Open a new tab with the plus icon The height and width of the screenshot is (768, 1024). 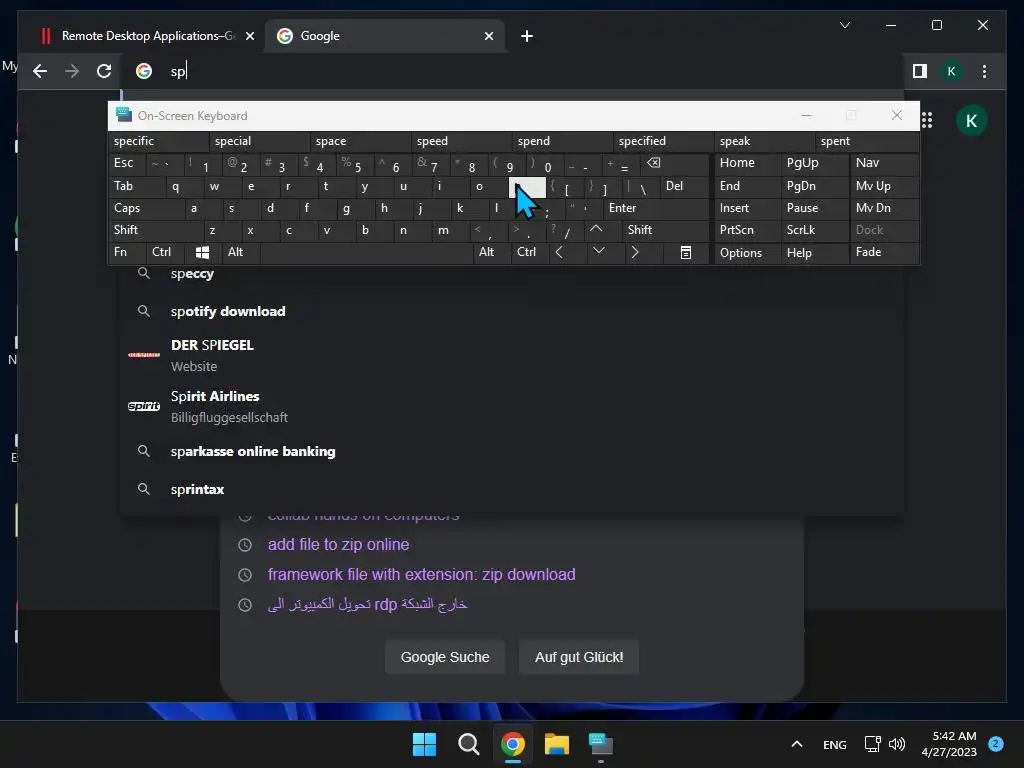coord(527,36)
